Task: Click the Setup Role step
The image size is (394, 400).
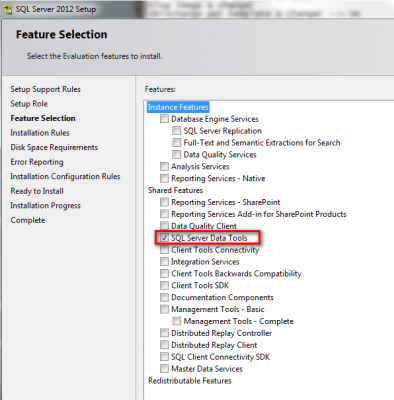Action: pyautogui.click(x=29, y=104)
